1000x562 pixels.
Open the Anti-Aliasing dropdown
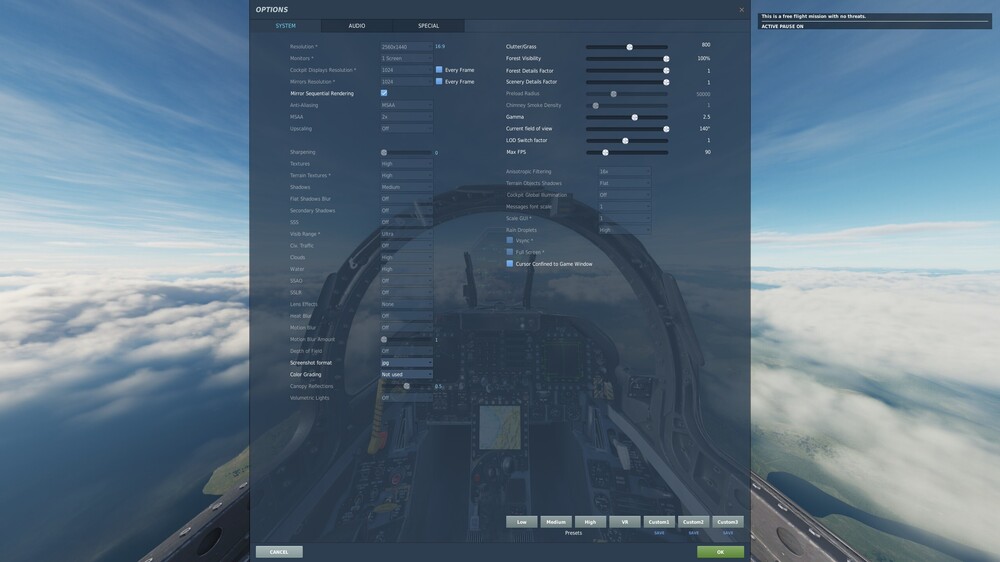406,105
